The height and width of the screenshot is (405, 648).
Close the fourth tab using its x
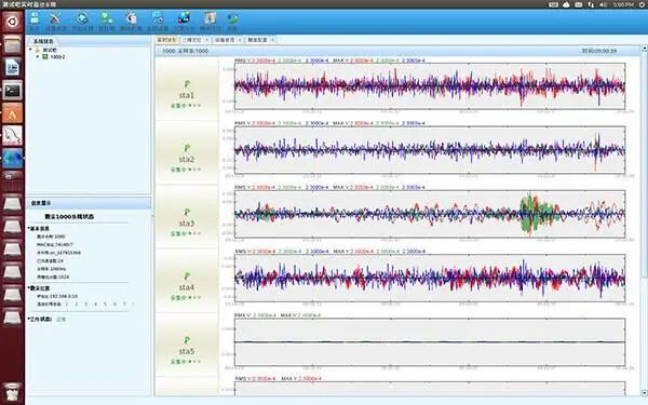(x=271, y=38)
